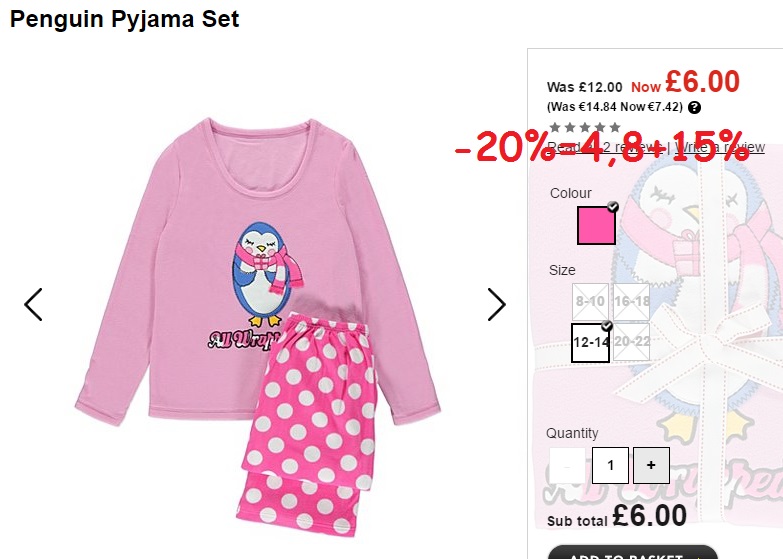Click the polka dot pyjama bottoms
This screenshot has width=783, height=559.
click(x=307, y=424)
